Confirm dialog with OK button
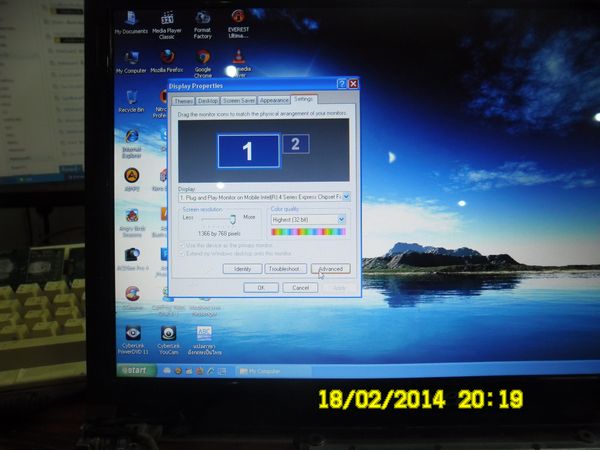Screen dimensions: 600x450 coord(261,287)
